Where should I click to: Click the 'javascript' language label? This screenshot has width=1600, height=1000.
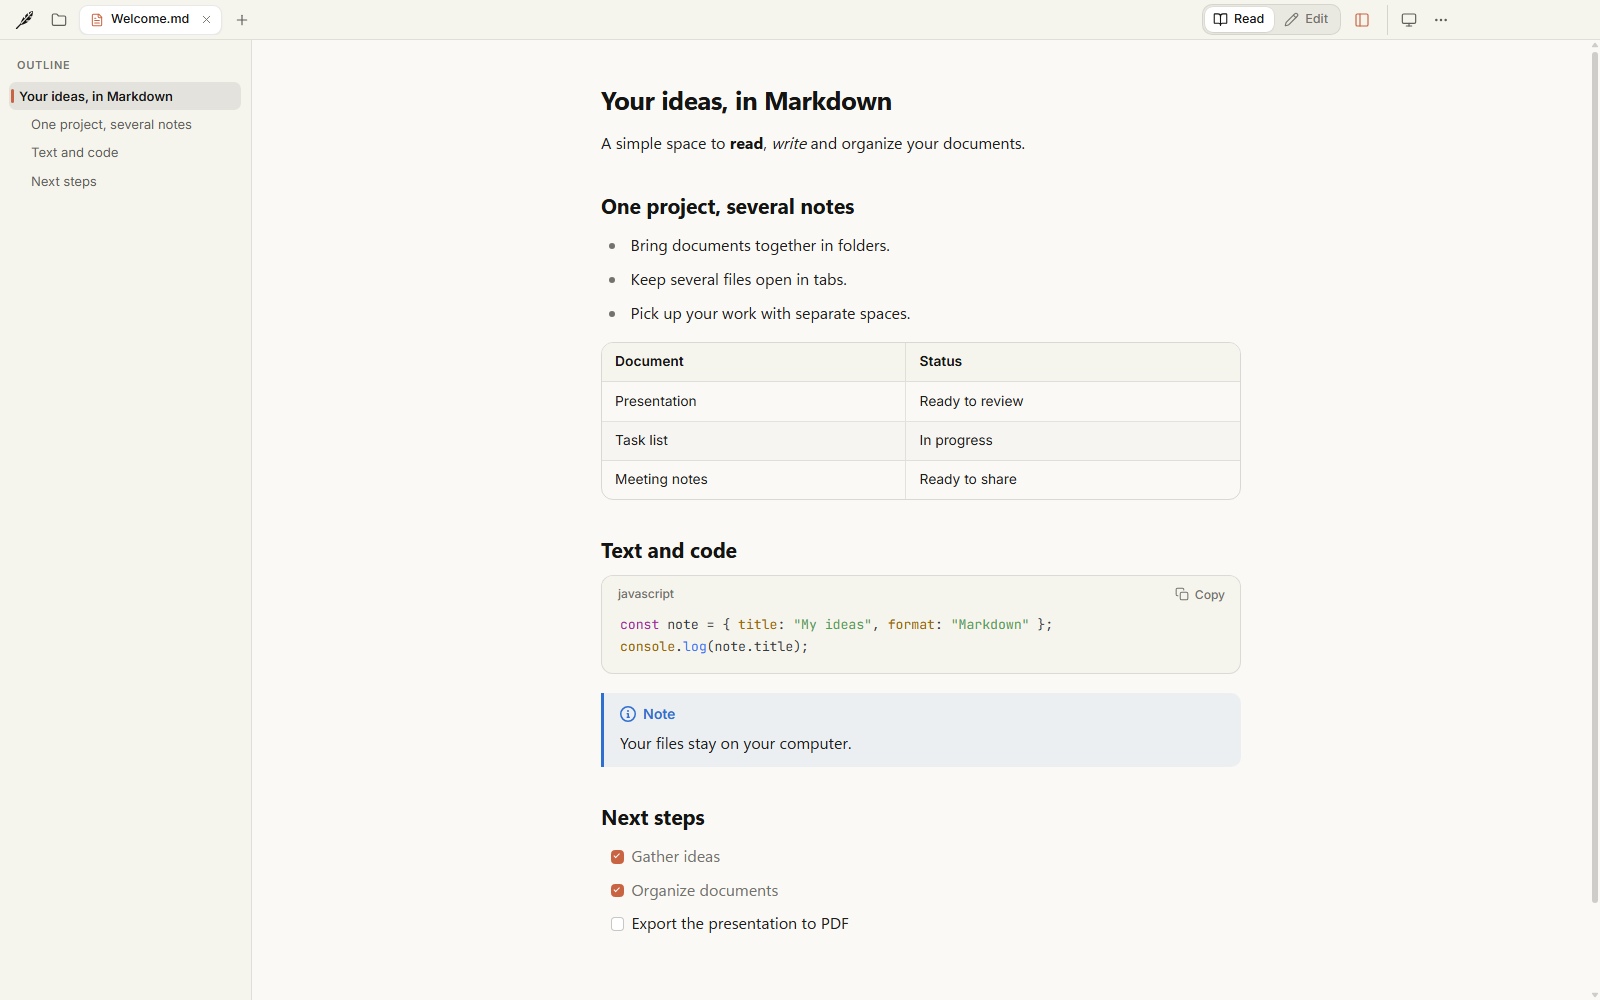point(646,594)
